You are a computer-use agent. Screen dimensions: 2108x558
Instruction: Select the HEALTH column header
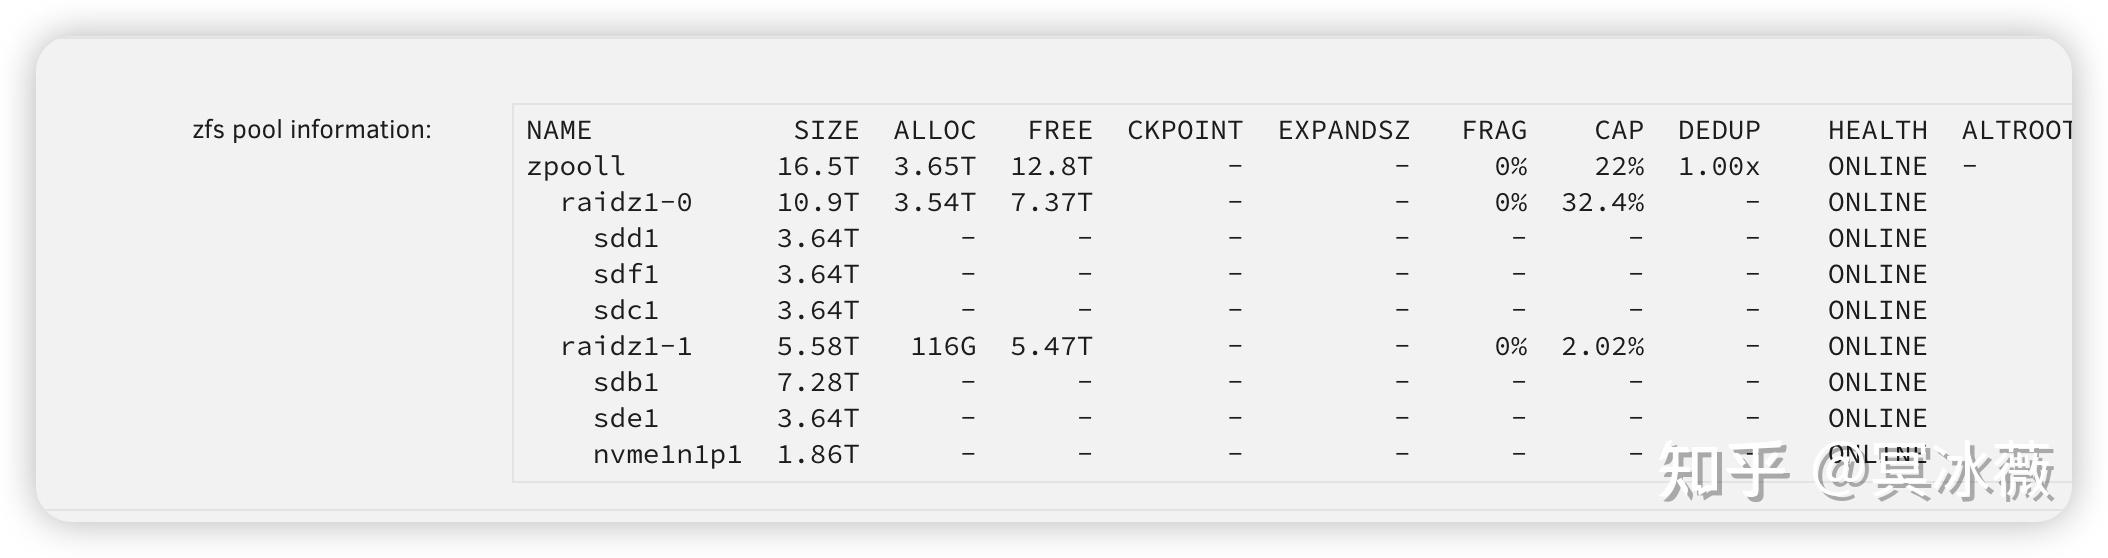(1877, 131)
